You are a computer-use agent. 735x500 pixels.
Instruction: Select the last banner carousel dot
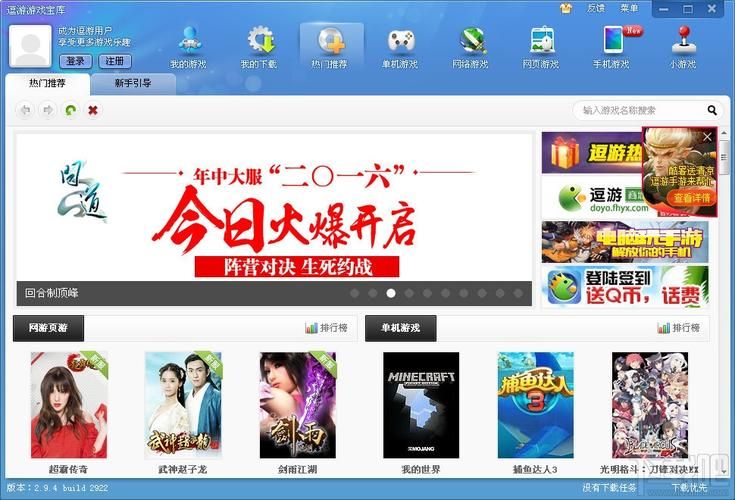coord(518,293)
